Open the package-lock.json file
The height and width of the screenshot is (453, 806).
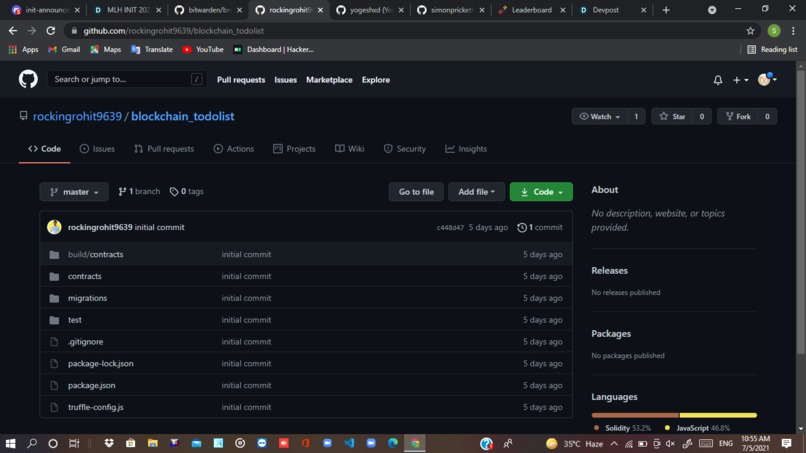point(101,364)
